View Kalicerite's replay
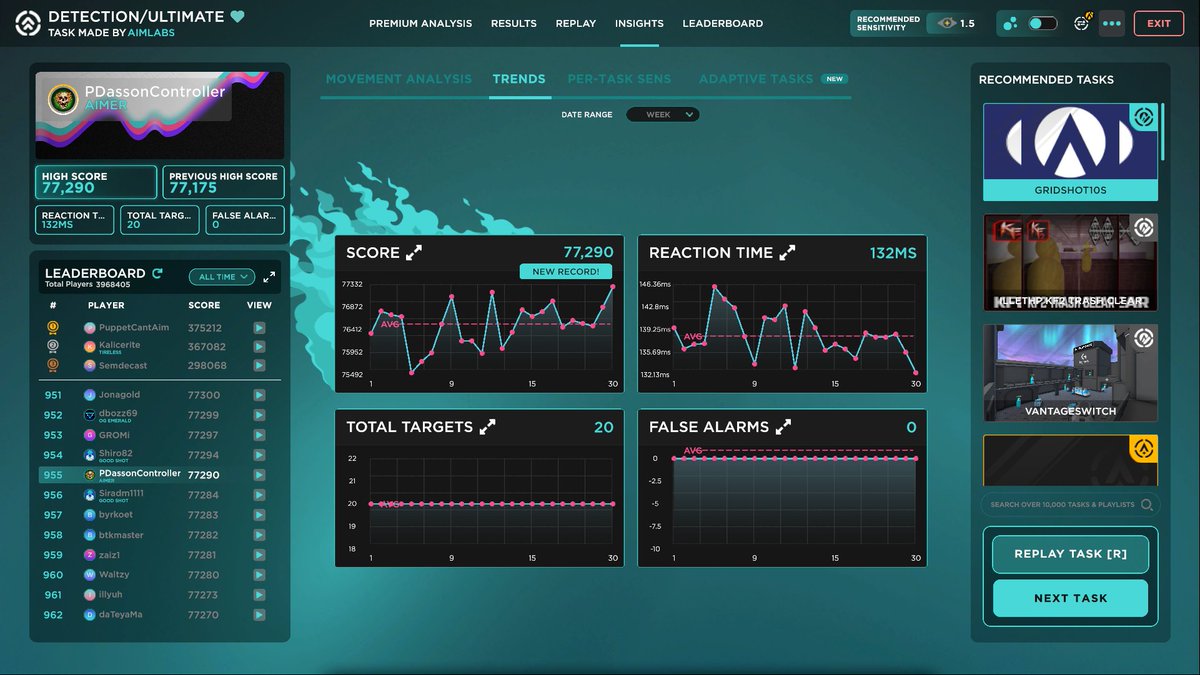Image resolution: width=1200 pixels, height=675 pixels. point(259,346)
